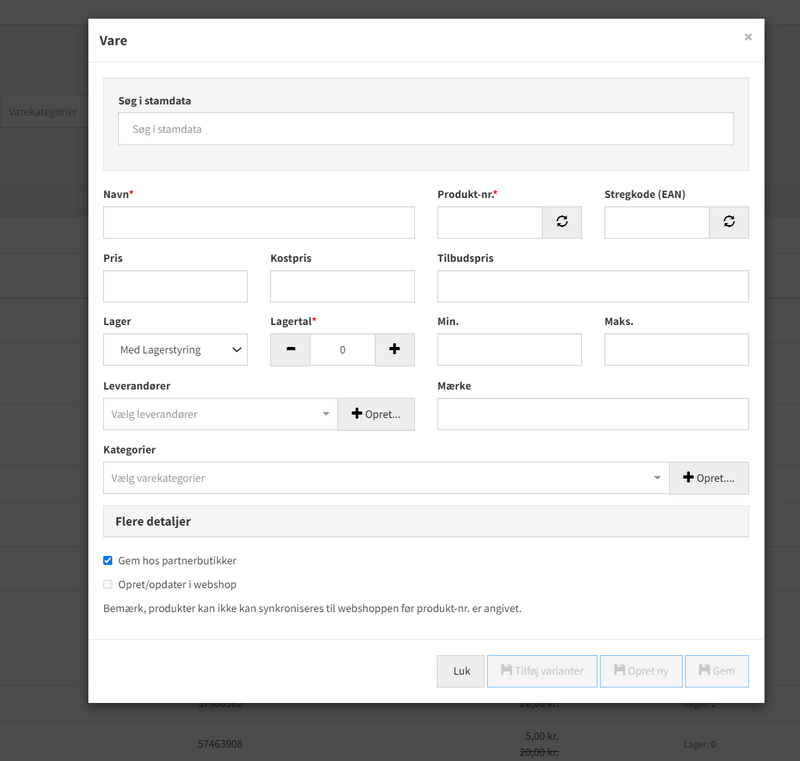Click into the Navn input field
800x761 pixels.
[x=259, y=222]
